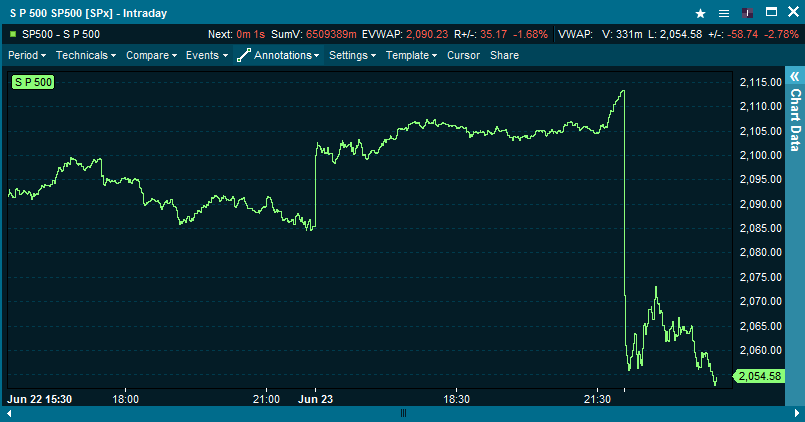
Task: Maximize the Intraday chart window
Action: coord(771,12)
